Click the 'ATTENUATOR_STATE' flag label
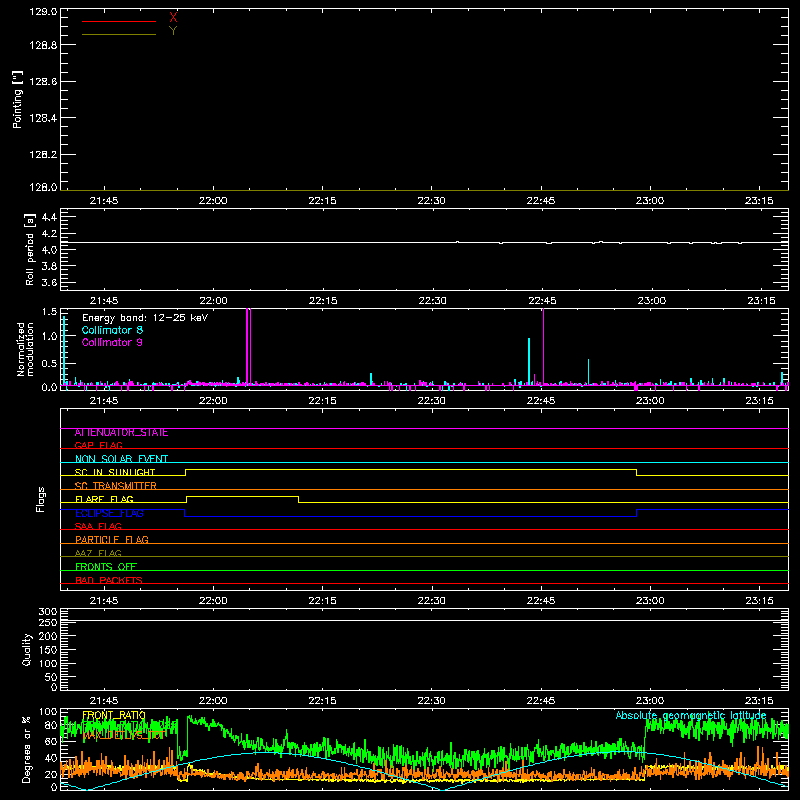 [x=121, y=433]
